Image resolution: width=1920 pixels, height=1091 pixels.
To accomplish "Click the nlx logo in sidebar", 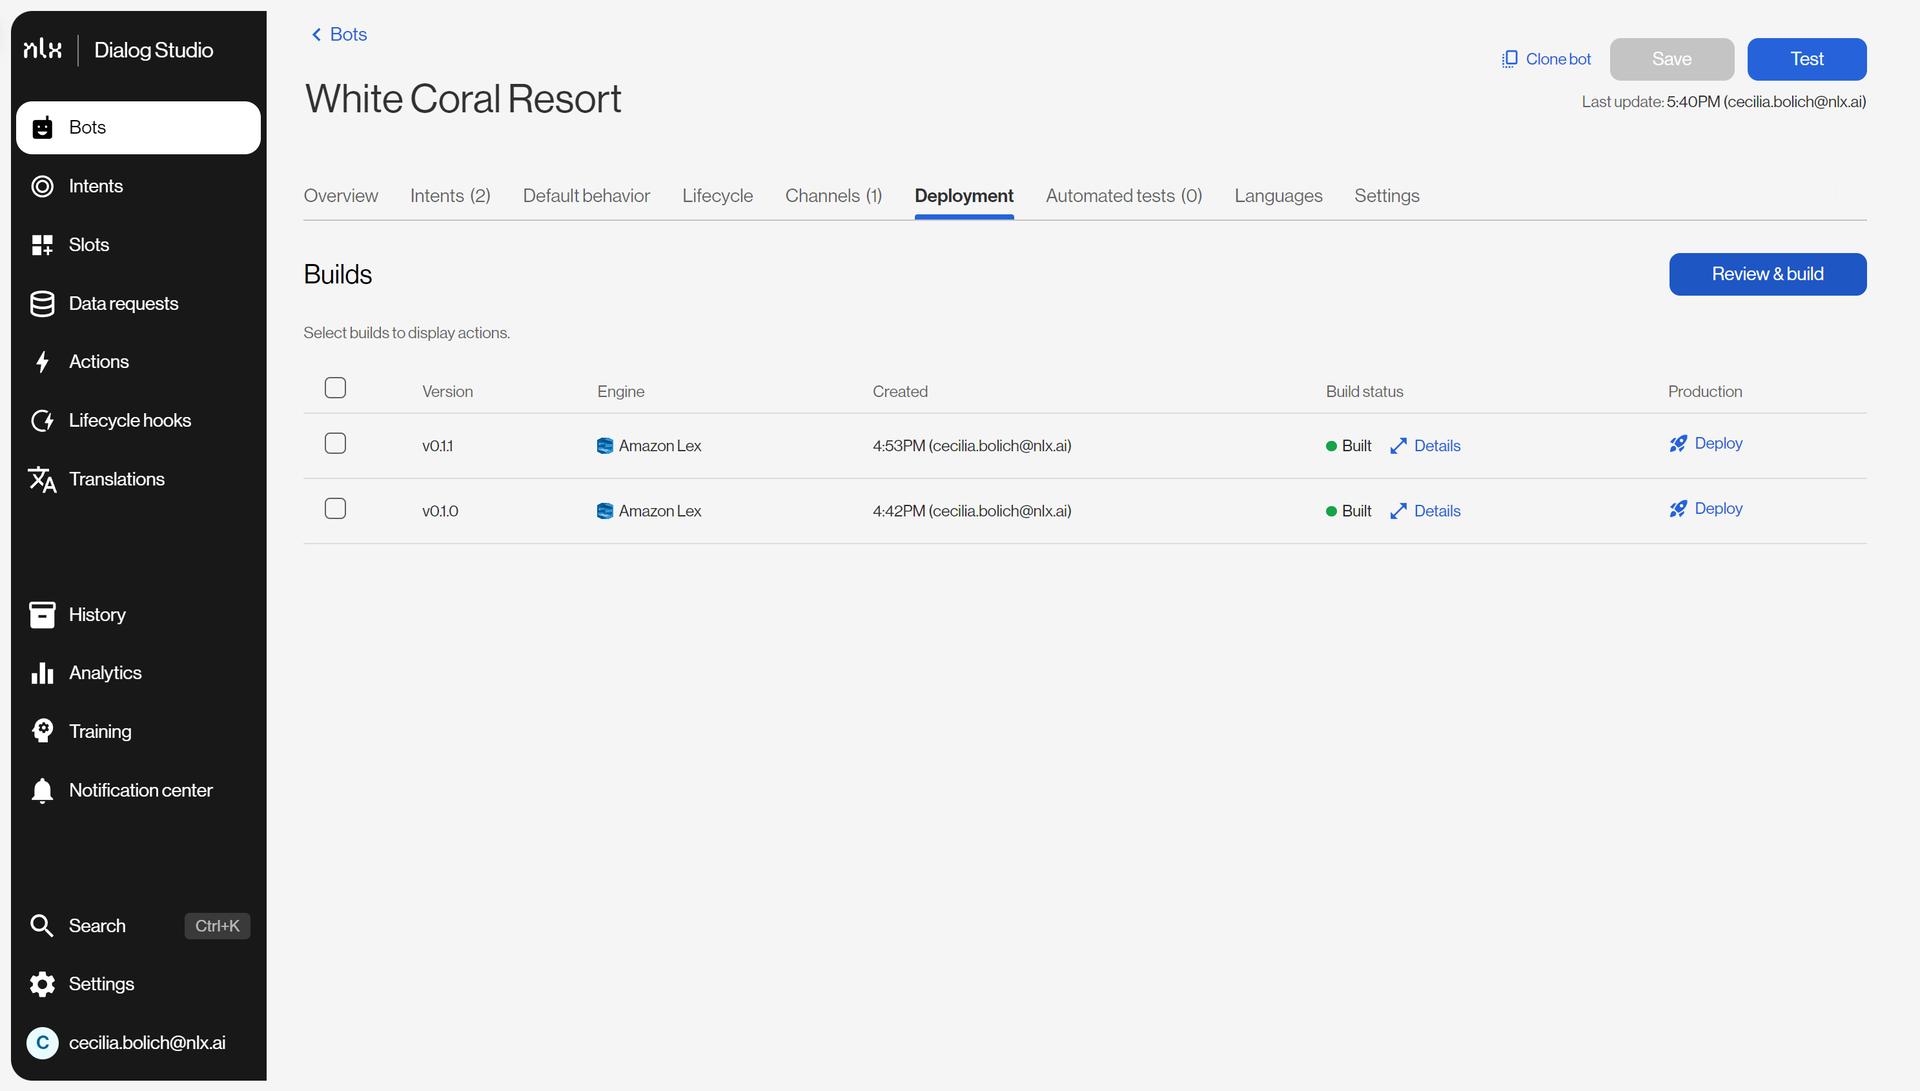I will point(42,49).
